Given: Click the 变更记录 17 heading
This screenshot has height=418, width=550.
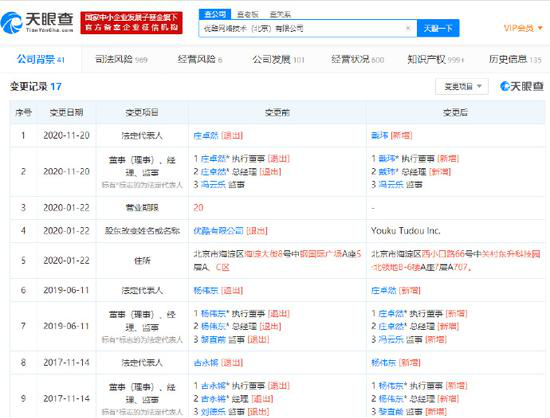Looking at the screenshot, I should click(35, 86).
